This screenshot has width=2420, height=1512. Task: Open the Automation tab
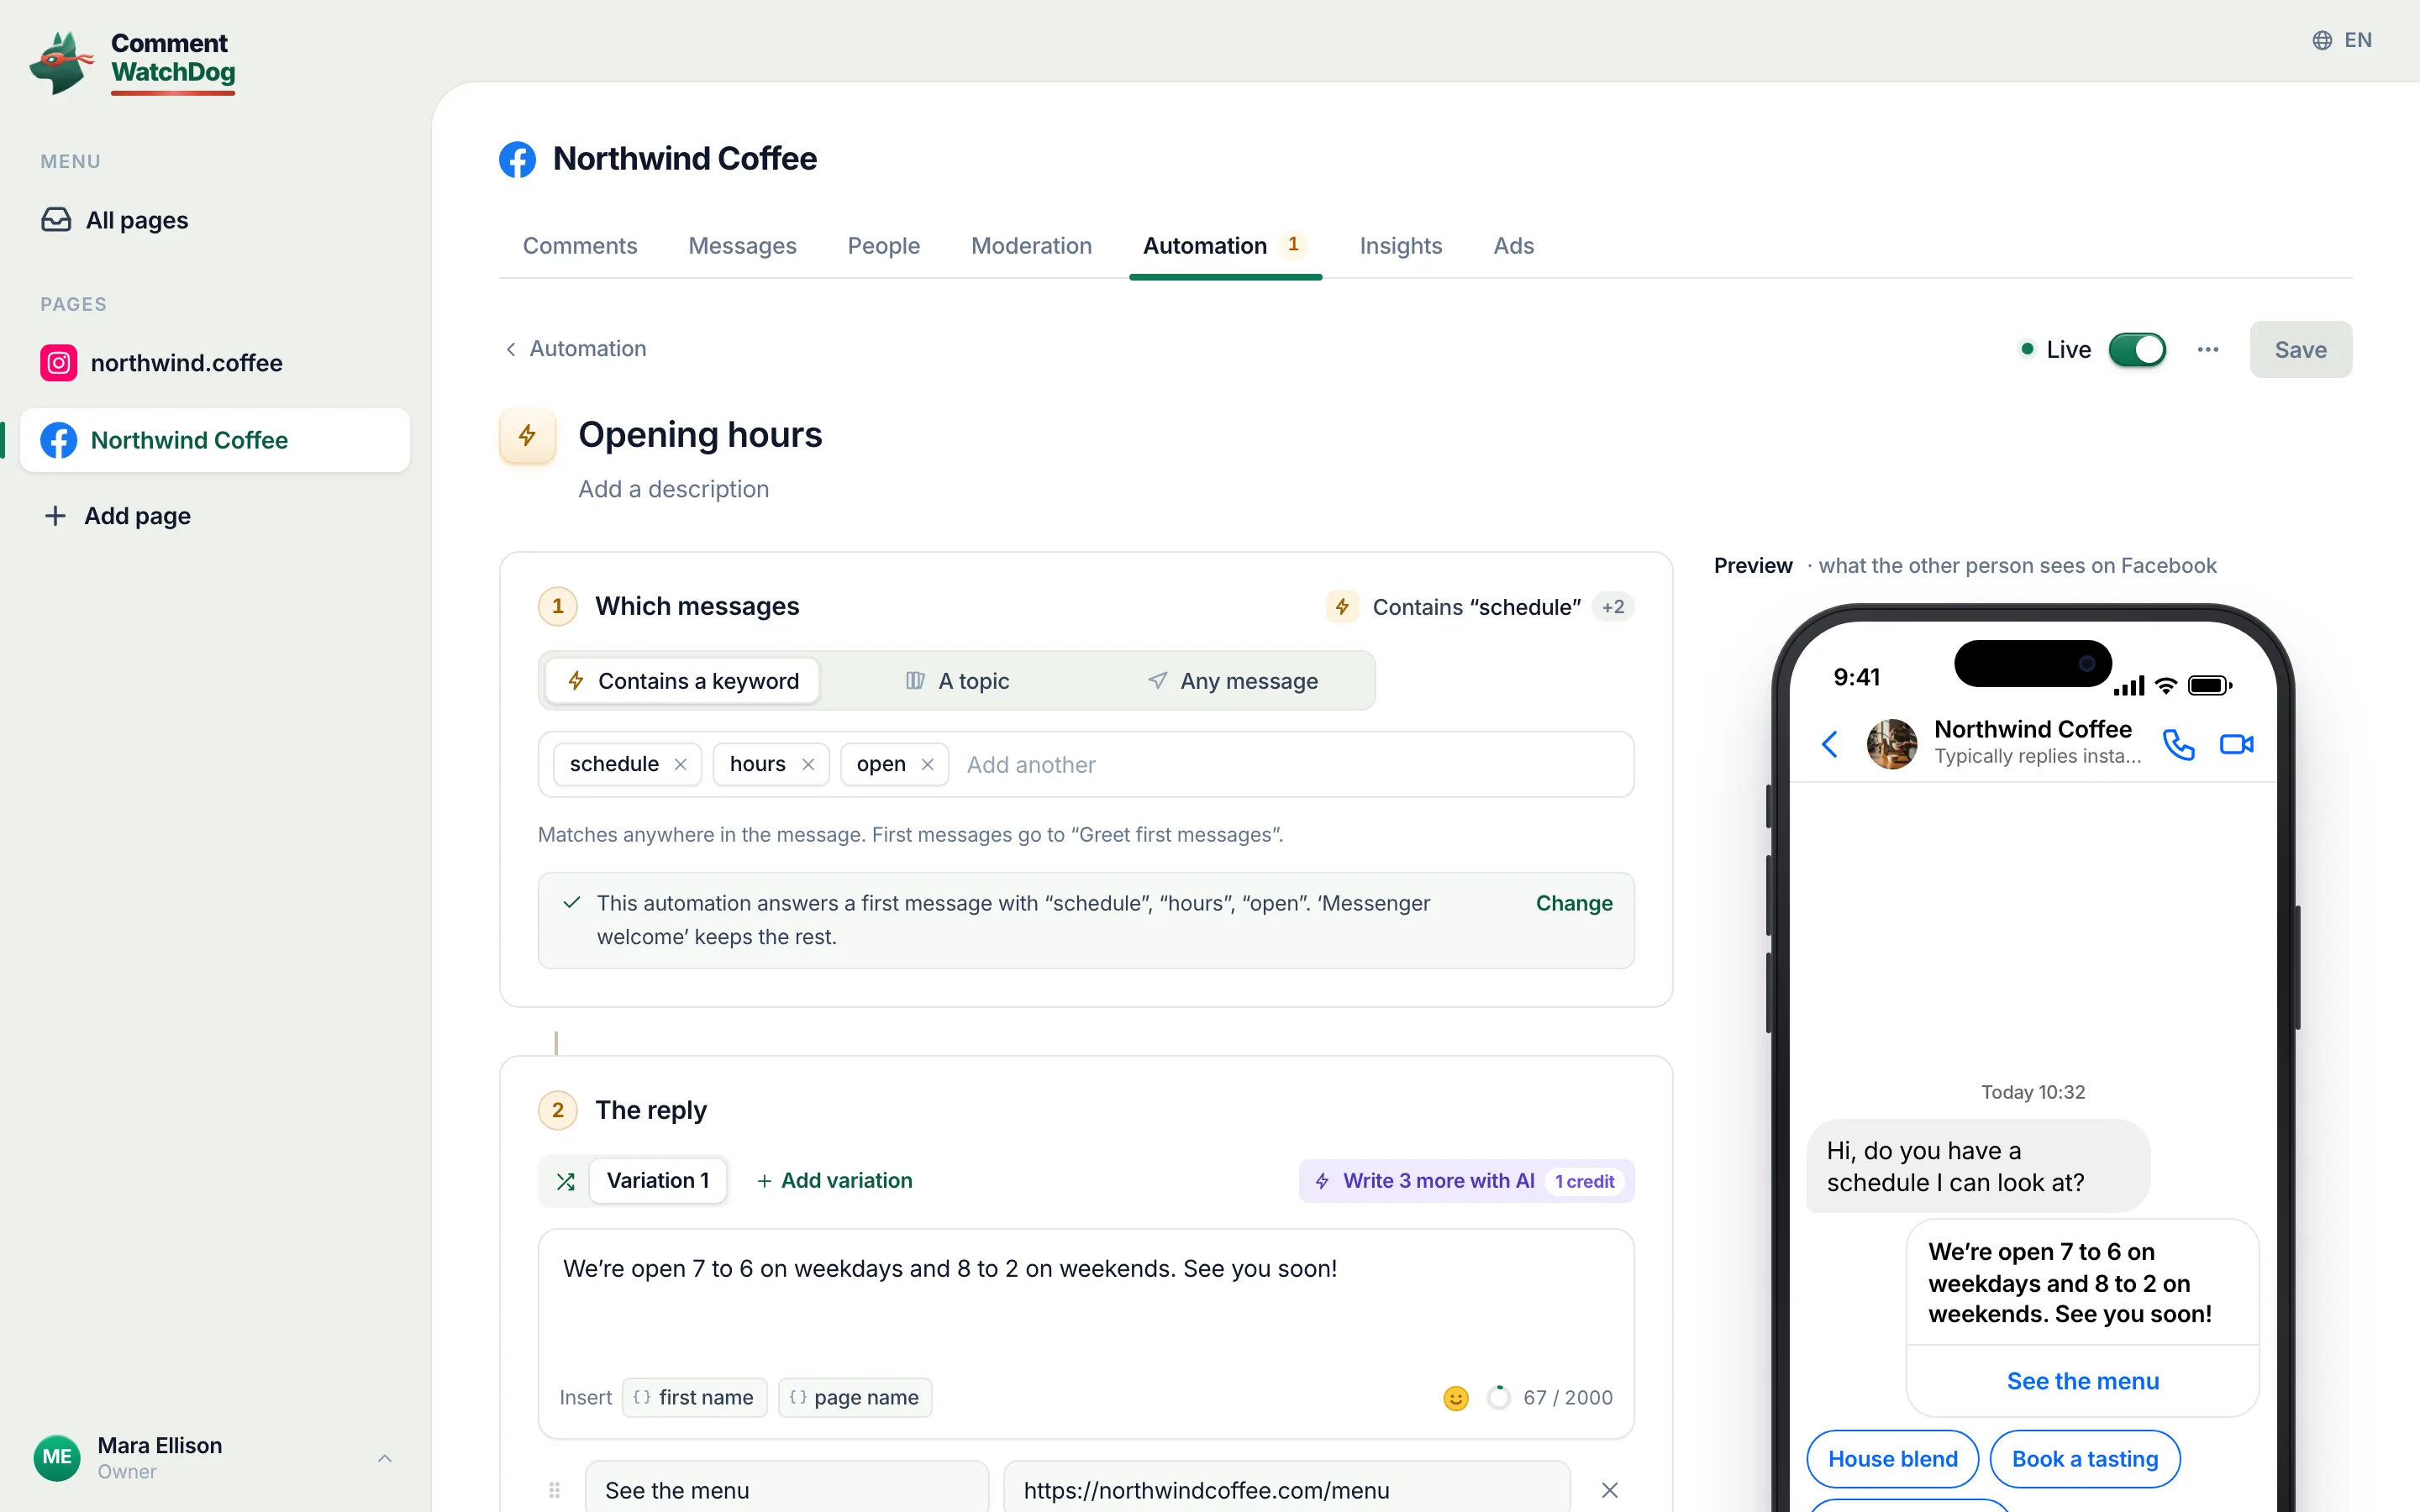1225,246
